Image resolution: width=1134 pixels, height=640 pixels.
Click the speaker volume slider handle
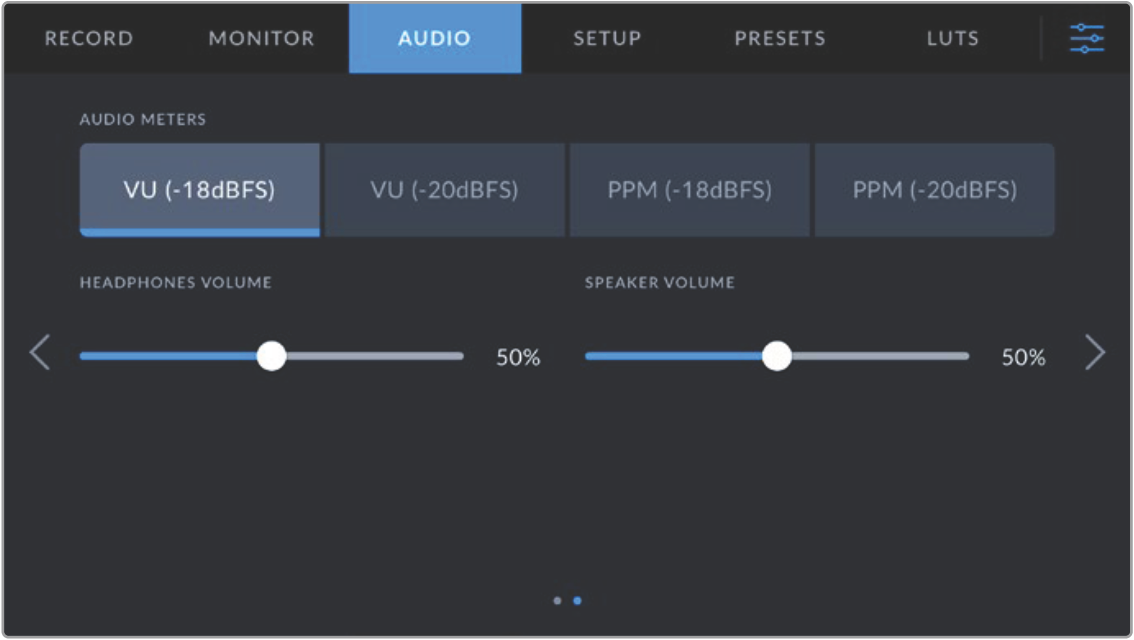tap(776, 356)
